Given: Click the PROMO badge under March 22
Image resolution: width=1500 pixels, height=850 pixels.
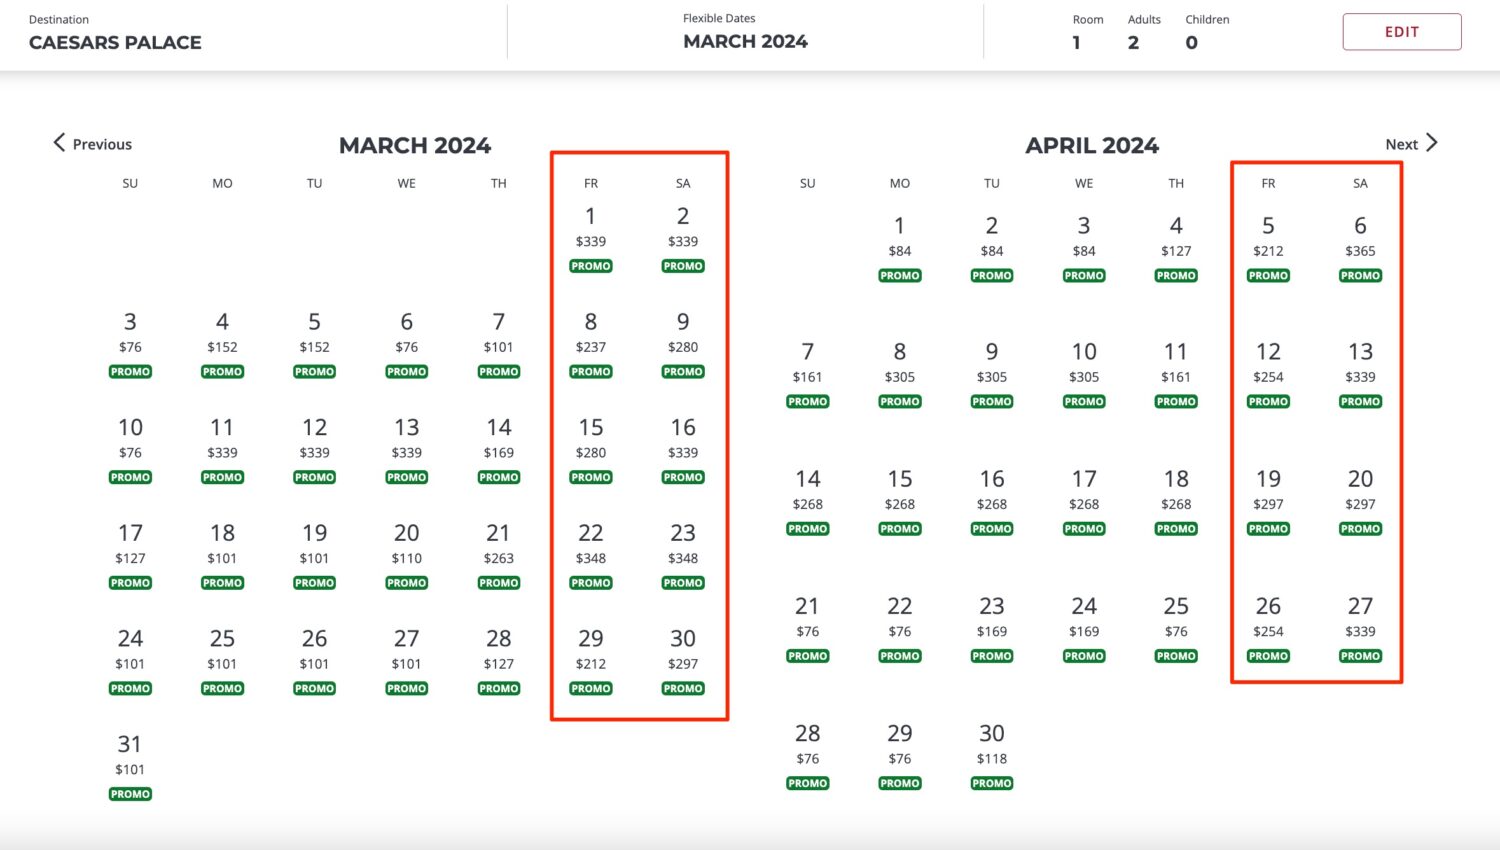Looking at the screenshot, I should click(590, 582).
